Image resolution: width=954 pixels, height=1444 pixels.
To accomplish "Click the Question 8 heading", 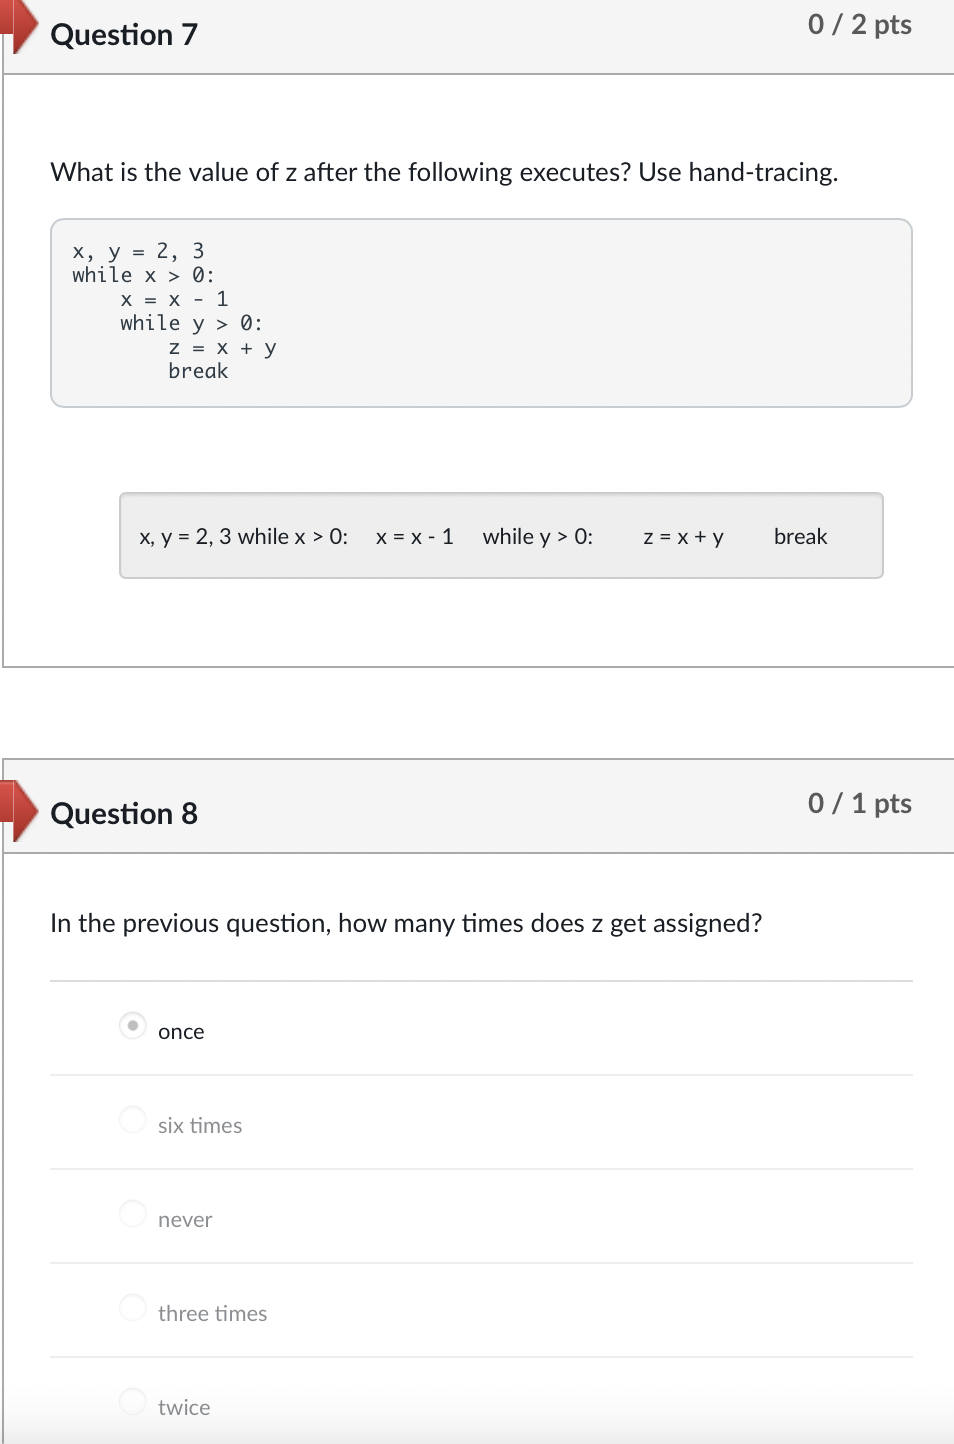I will point(124,813).
